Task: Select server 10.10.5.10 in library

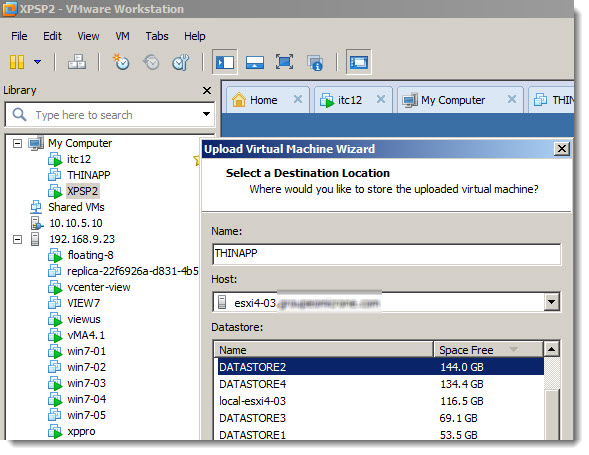Action: [x=76, y=223]
